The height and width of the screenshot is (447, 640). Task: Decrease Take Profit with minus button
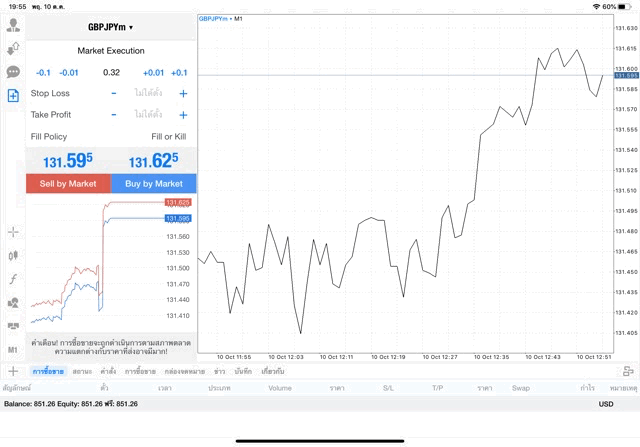click(114, 114)
